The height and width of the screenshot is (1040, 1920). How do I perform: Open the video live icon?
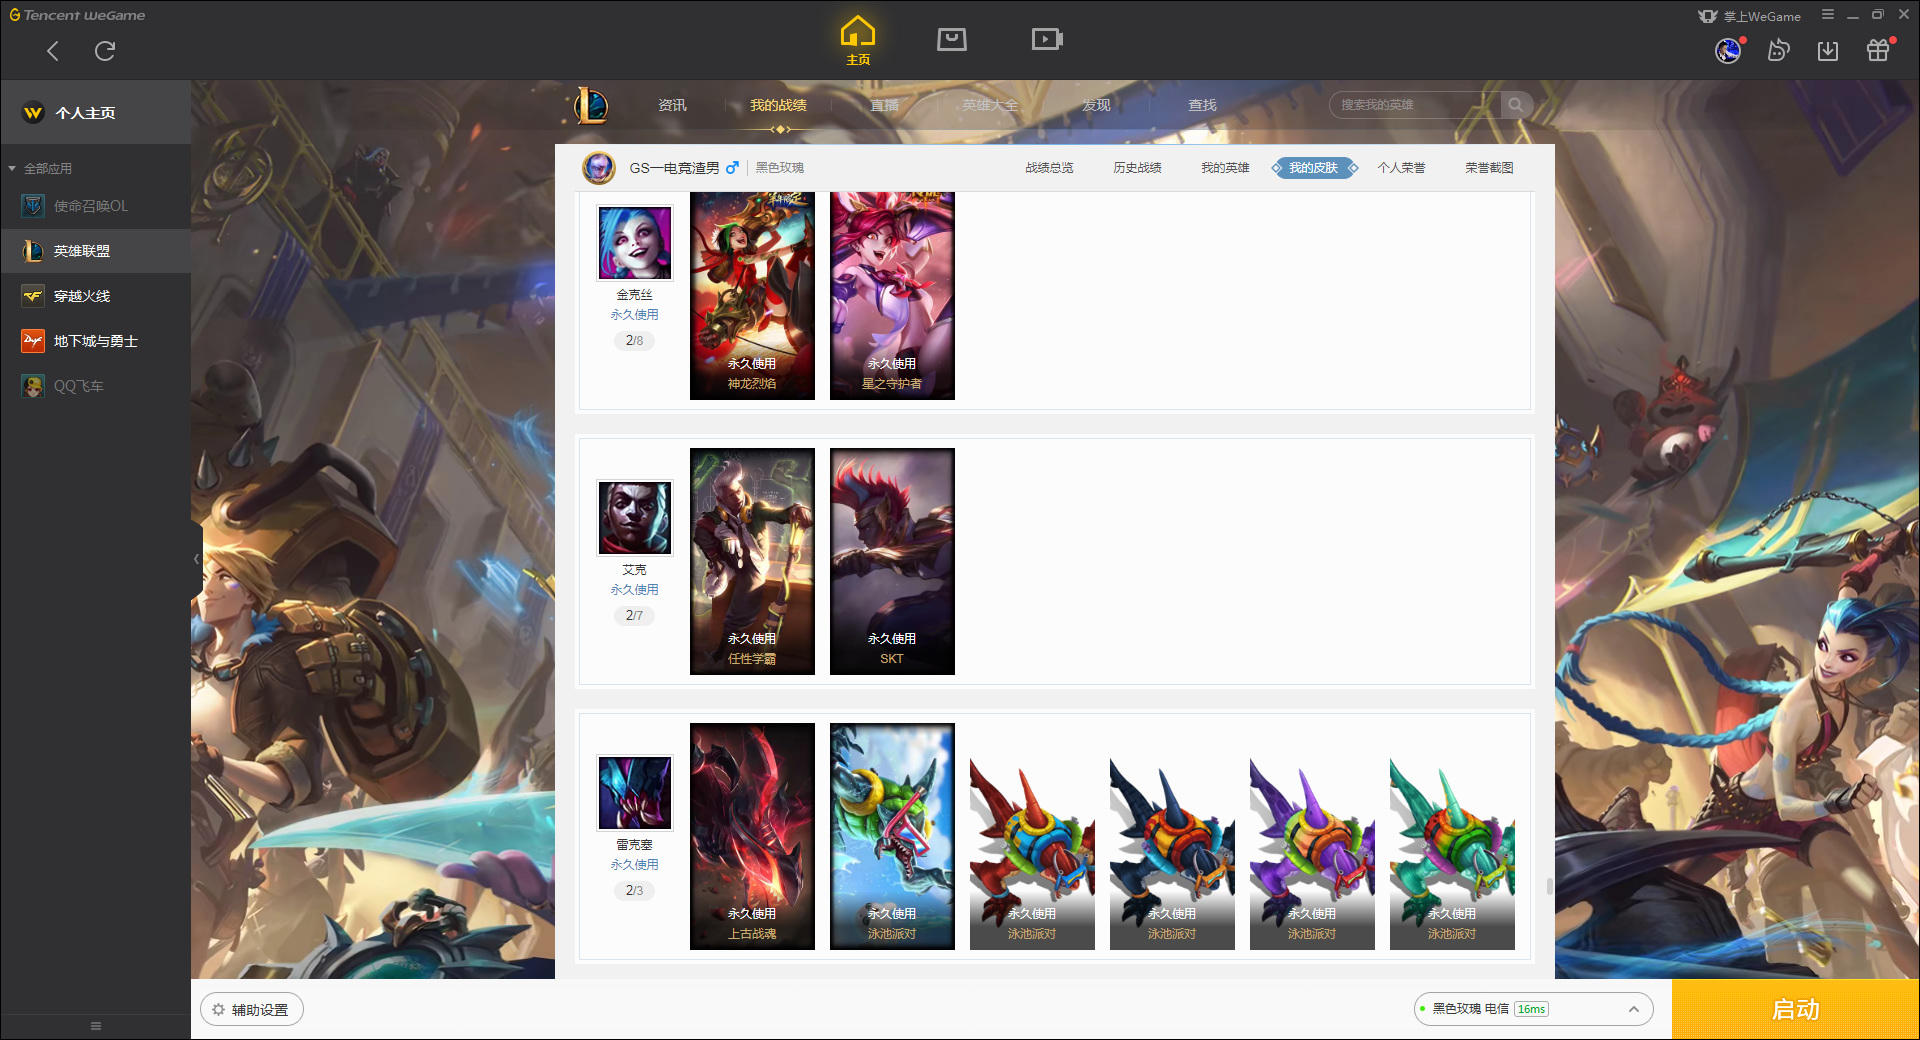coord(1047,40)
